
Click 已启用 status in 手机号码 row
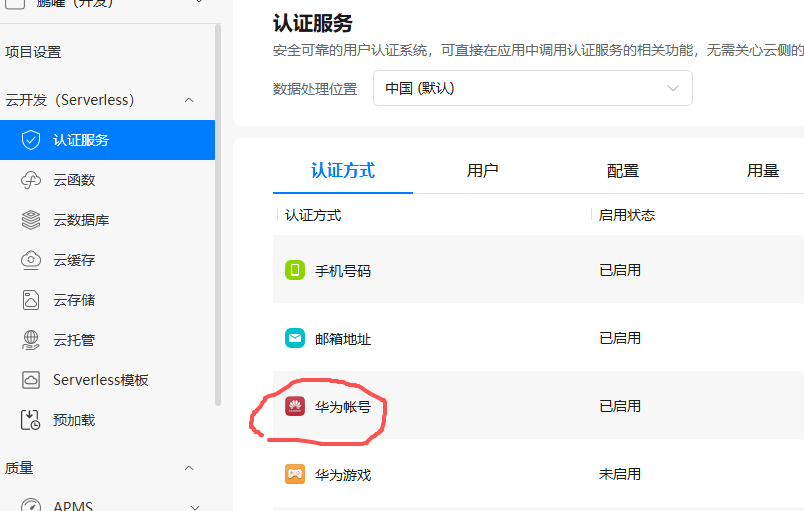[x=619, y=270]
